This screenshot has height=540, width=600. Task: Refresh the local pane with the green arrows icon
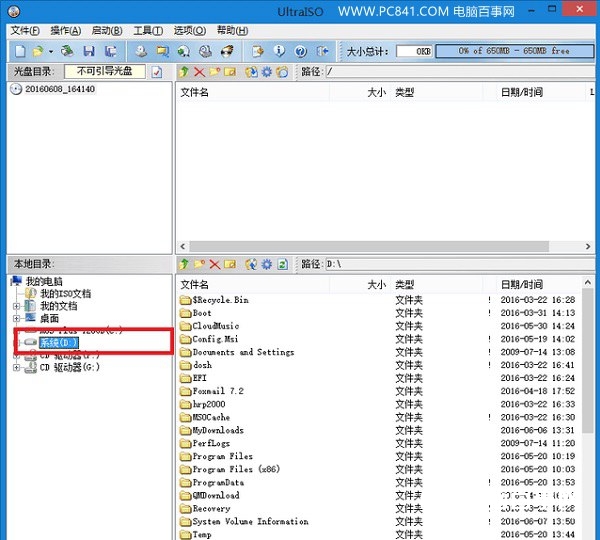coord(282,264)
